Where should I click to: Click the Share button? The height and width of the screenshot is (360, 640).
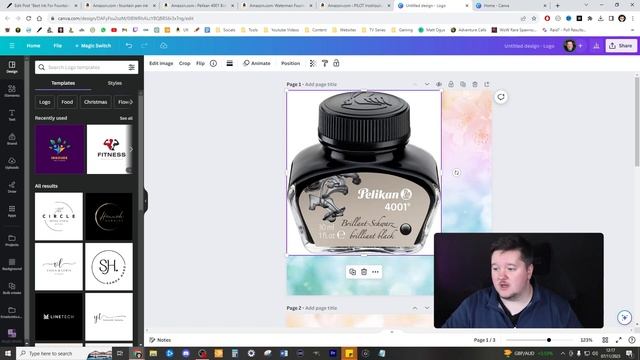pos(621,46)
